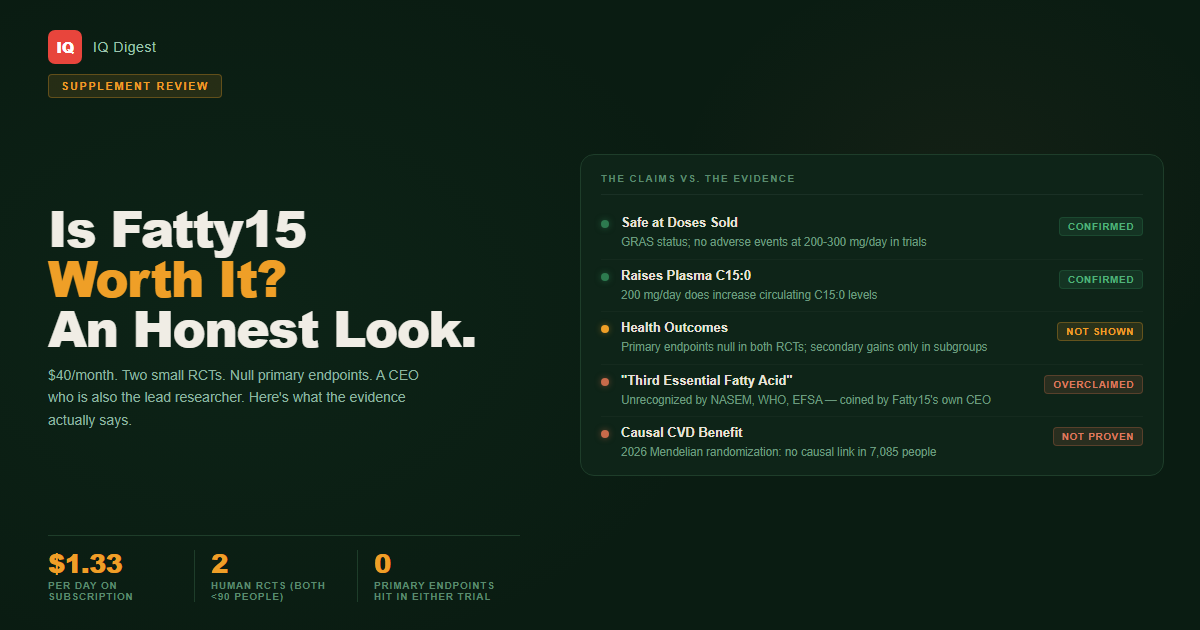
Task: Click the orange 'Worth It?' headline text
Action: 167,279
